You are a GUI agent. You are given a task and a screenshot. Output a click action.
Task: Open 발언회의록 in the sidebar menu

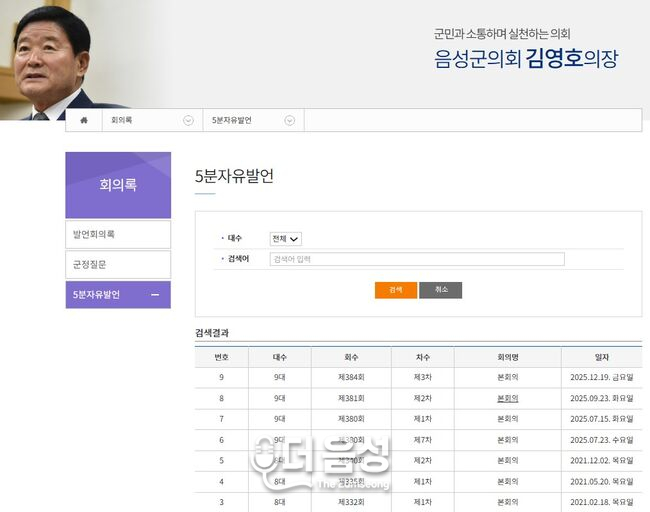coord(118,234)
